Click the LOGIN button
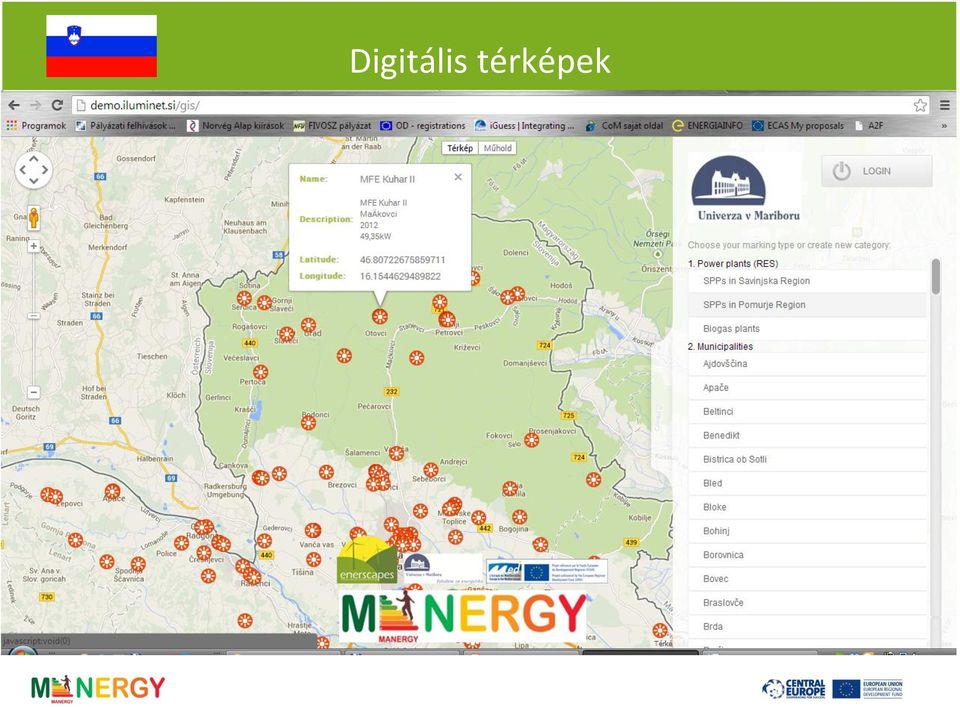The width and height of the screenshot is (960, 707). tap(877, 171)
